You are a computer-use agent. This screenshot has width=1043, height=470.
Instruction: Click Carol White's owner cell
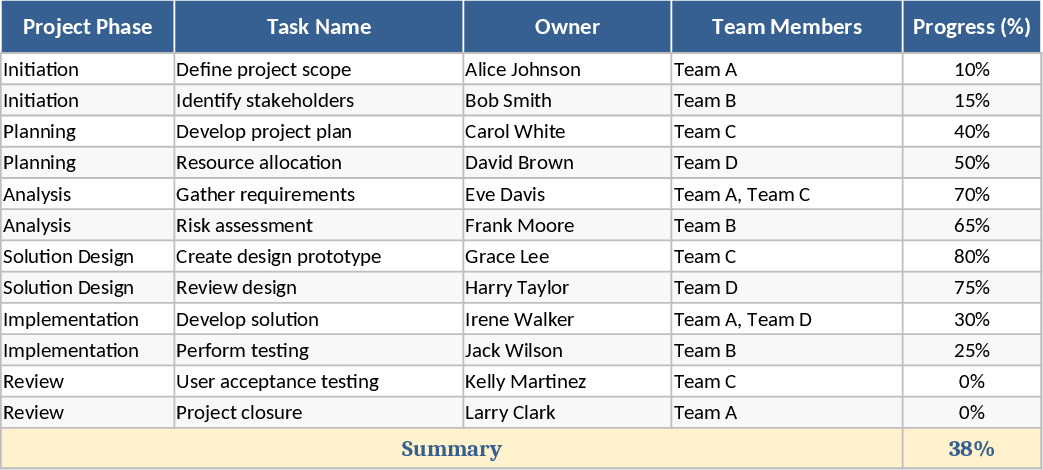pyautogui.click(x=567, y=132)
